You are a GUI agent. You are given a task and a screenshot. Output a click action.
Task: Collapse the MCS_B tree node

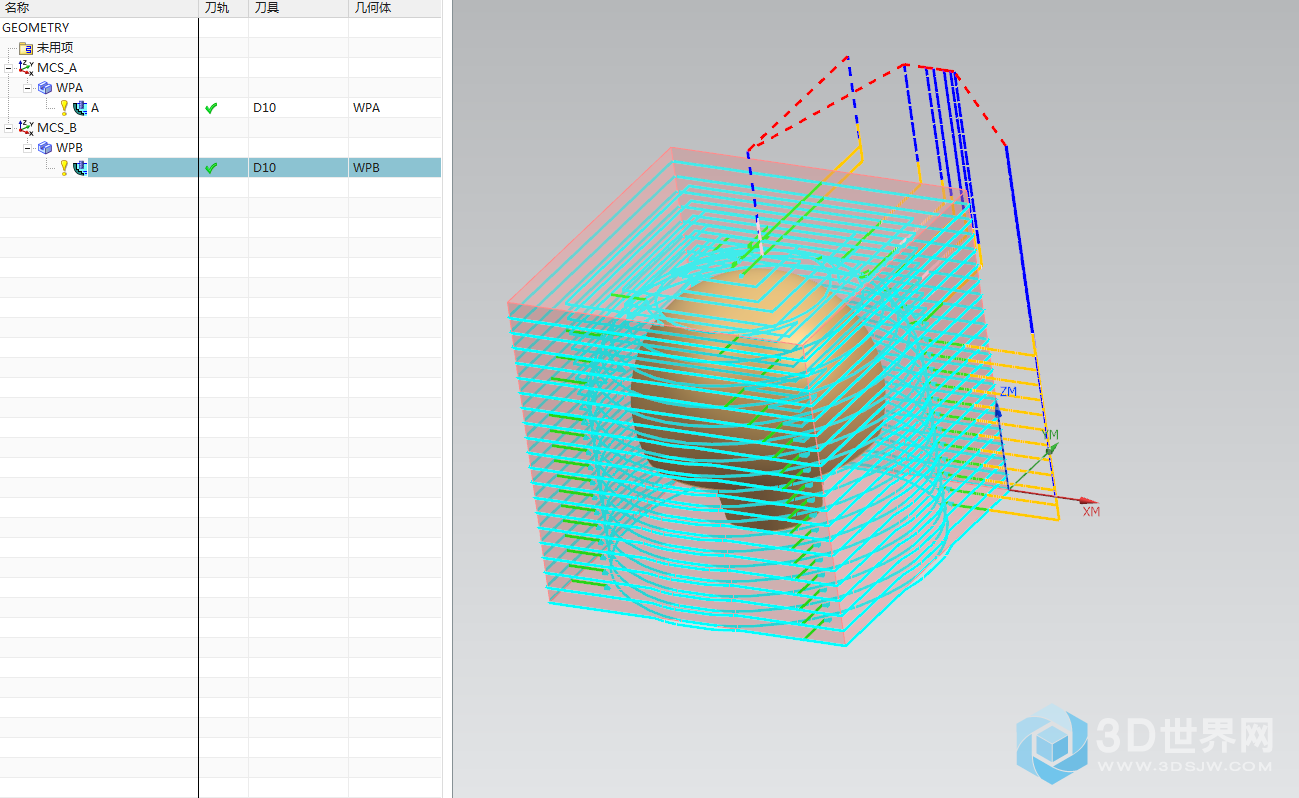coord(9,128)
